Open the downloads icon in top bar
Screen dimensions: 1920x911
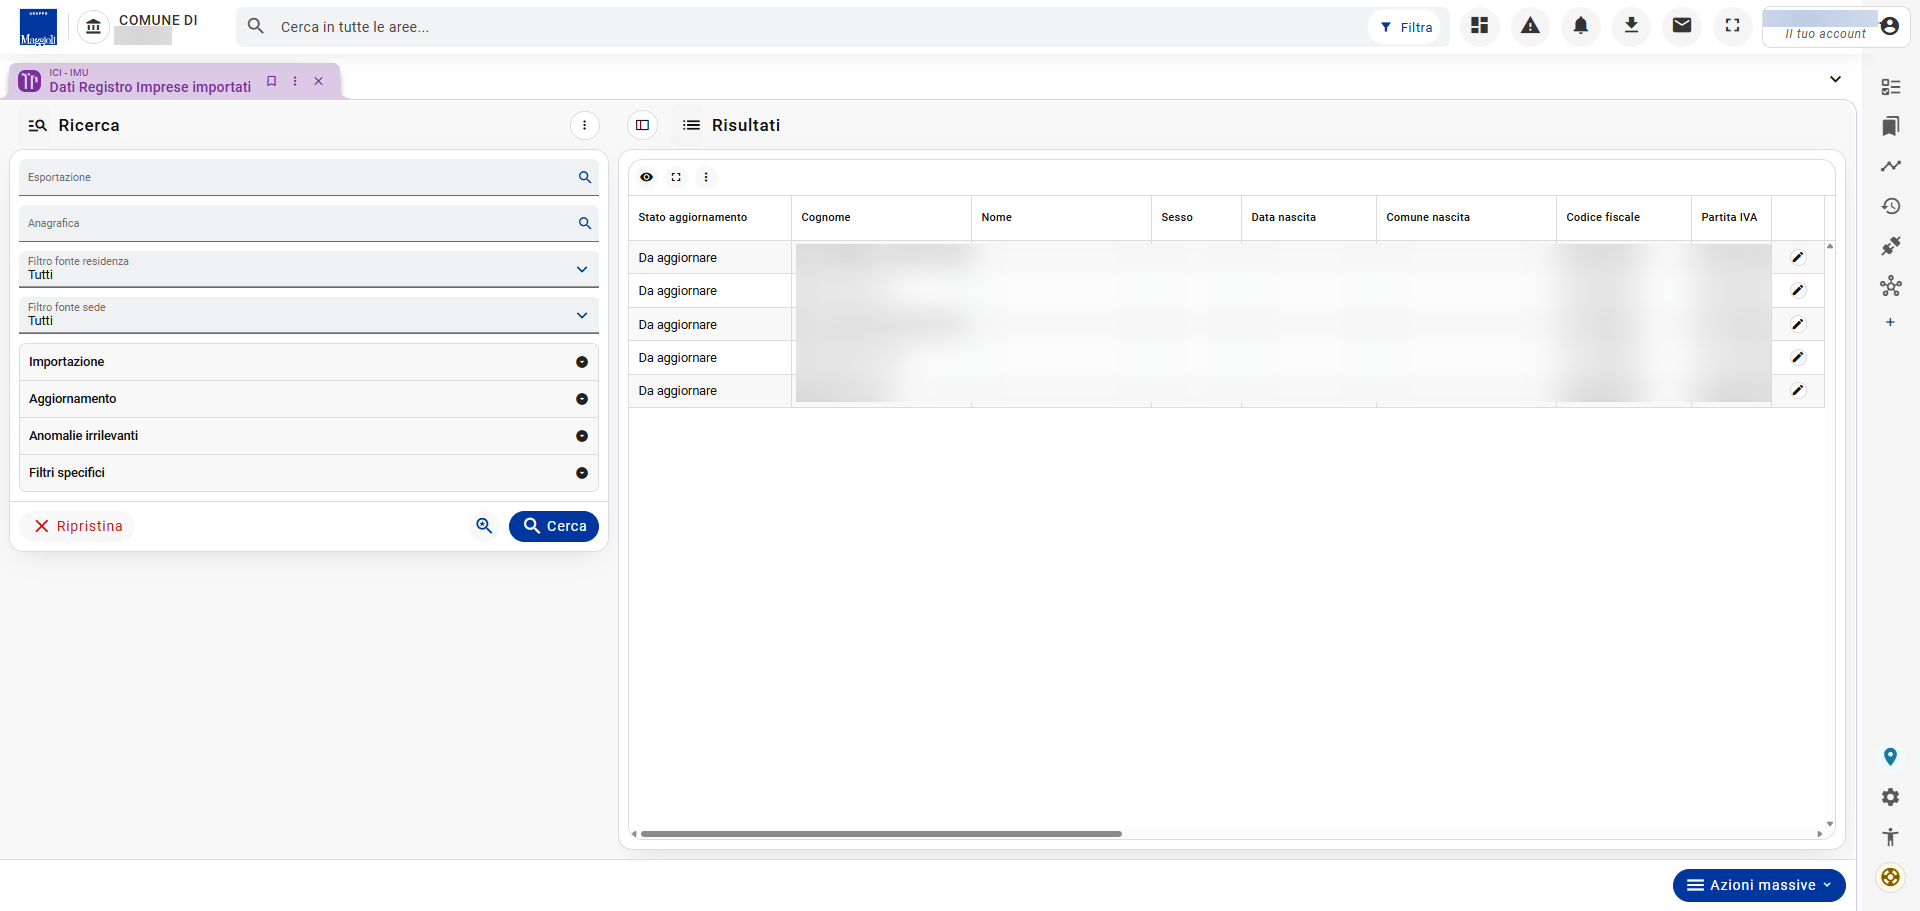point(1631,26)
